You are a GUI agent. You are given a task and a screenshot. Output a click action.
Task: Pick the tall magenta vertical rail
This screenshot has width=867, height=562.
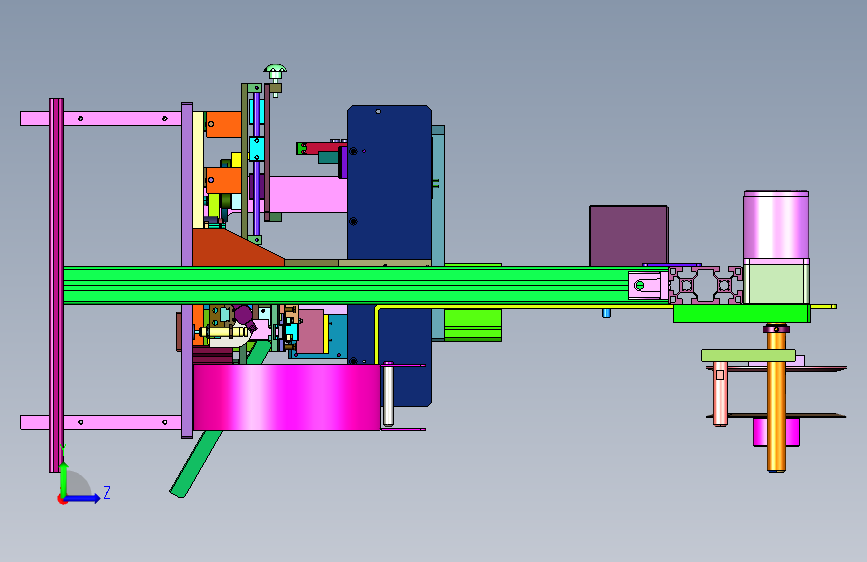point(56,285)
